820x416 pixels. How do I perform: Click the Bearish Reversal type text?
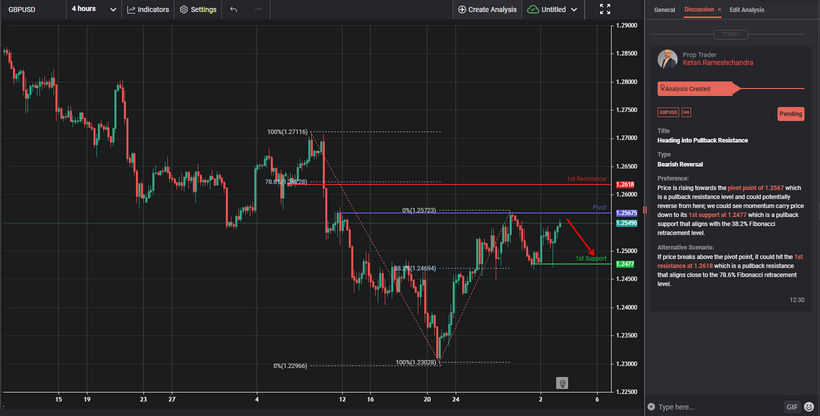click(x=680, y=164)
